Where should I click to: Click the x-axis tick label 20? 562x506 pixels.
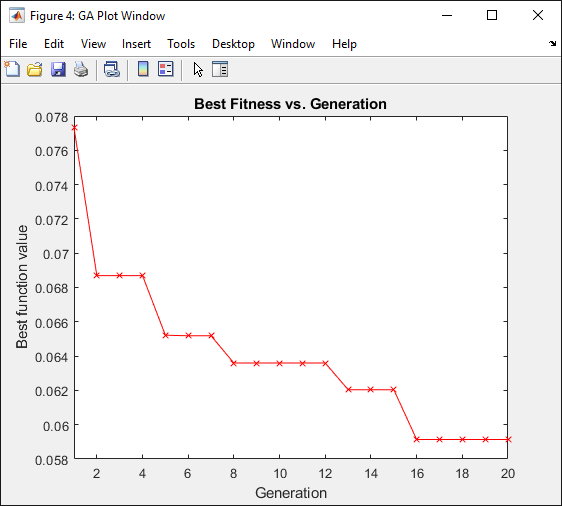pos(508,474)
